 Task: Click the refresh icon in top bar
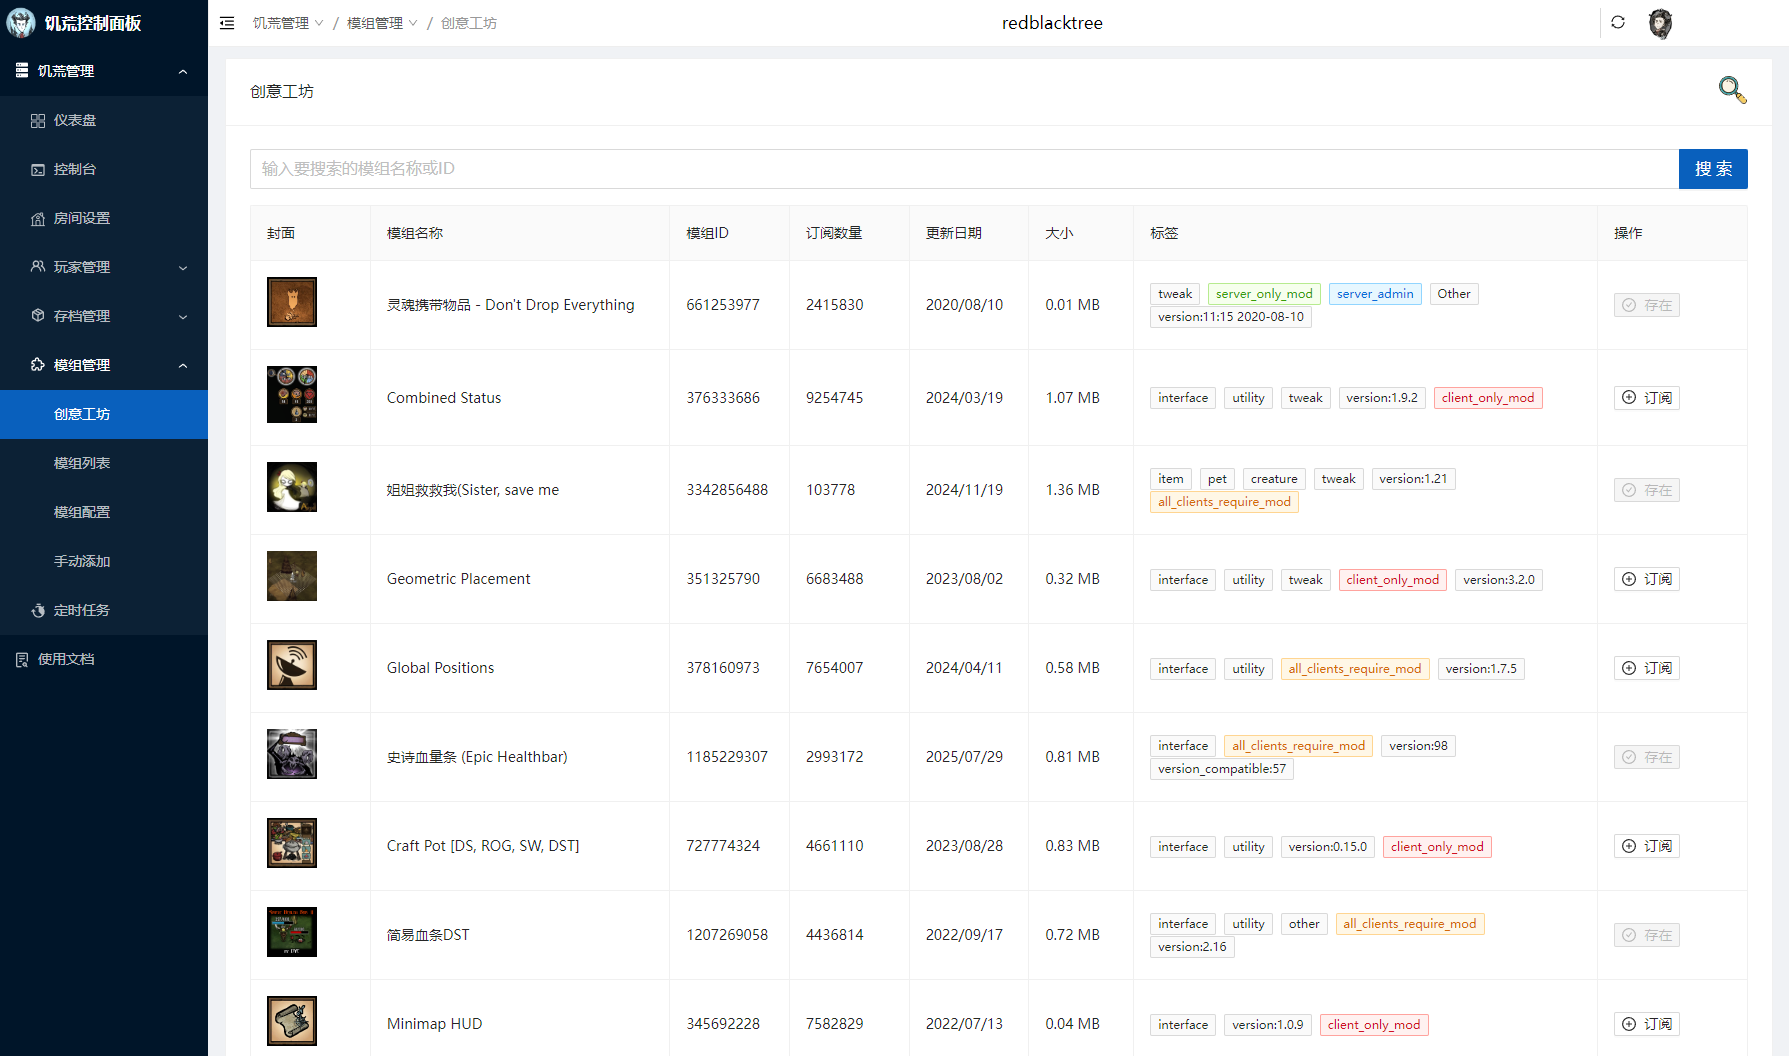click(1618, 22)
